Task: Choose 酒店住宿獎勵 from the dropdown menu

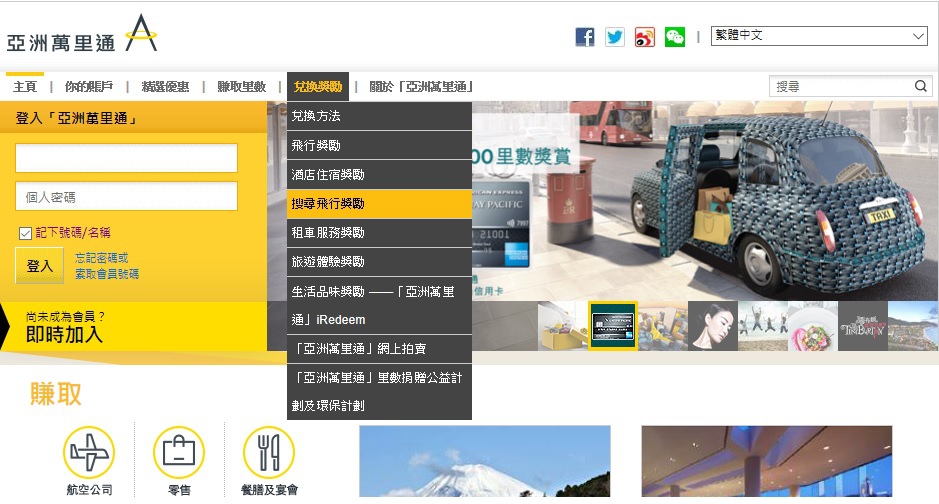Action: [379, 175]
